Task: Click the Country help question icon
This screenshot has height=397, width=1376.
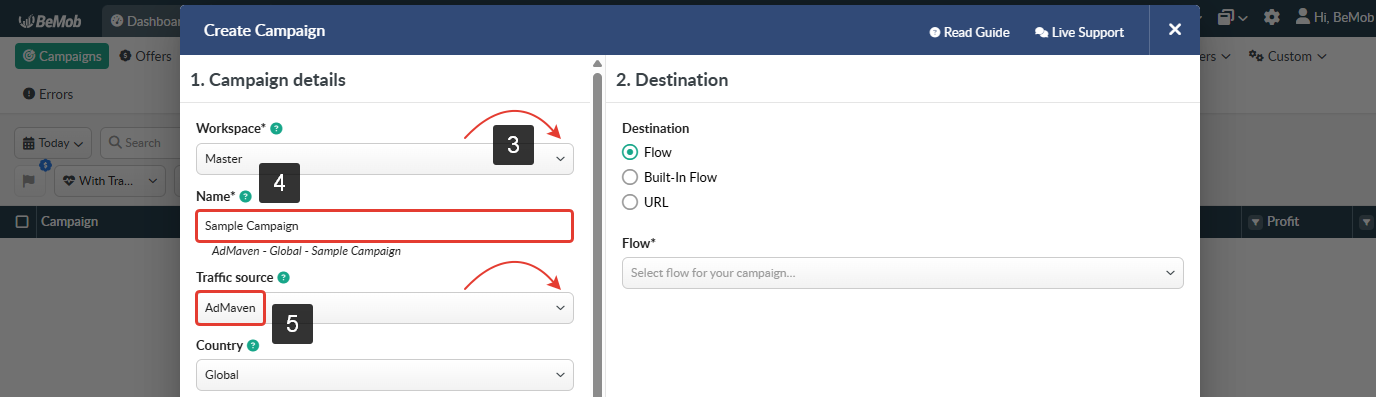Action: [x=253, y=345]
